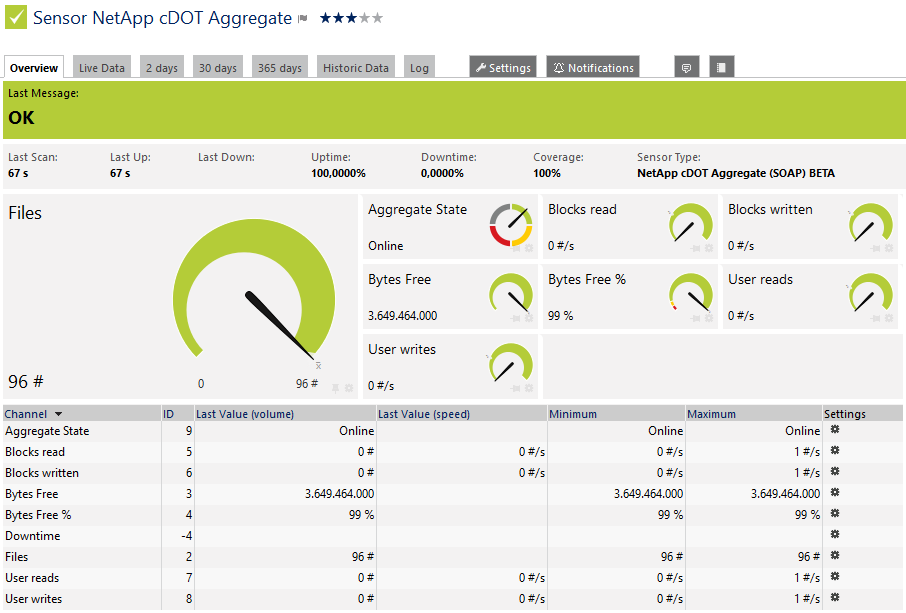This screenshot has width=906, height=613.
Task: Open settings gear for Bytes Free % channel
Action: (835, 514)
